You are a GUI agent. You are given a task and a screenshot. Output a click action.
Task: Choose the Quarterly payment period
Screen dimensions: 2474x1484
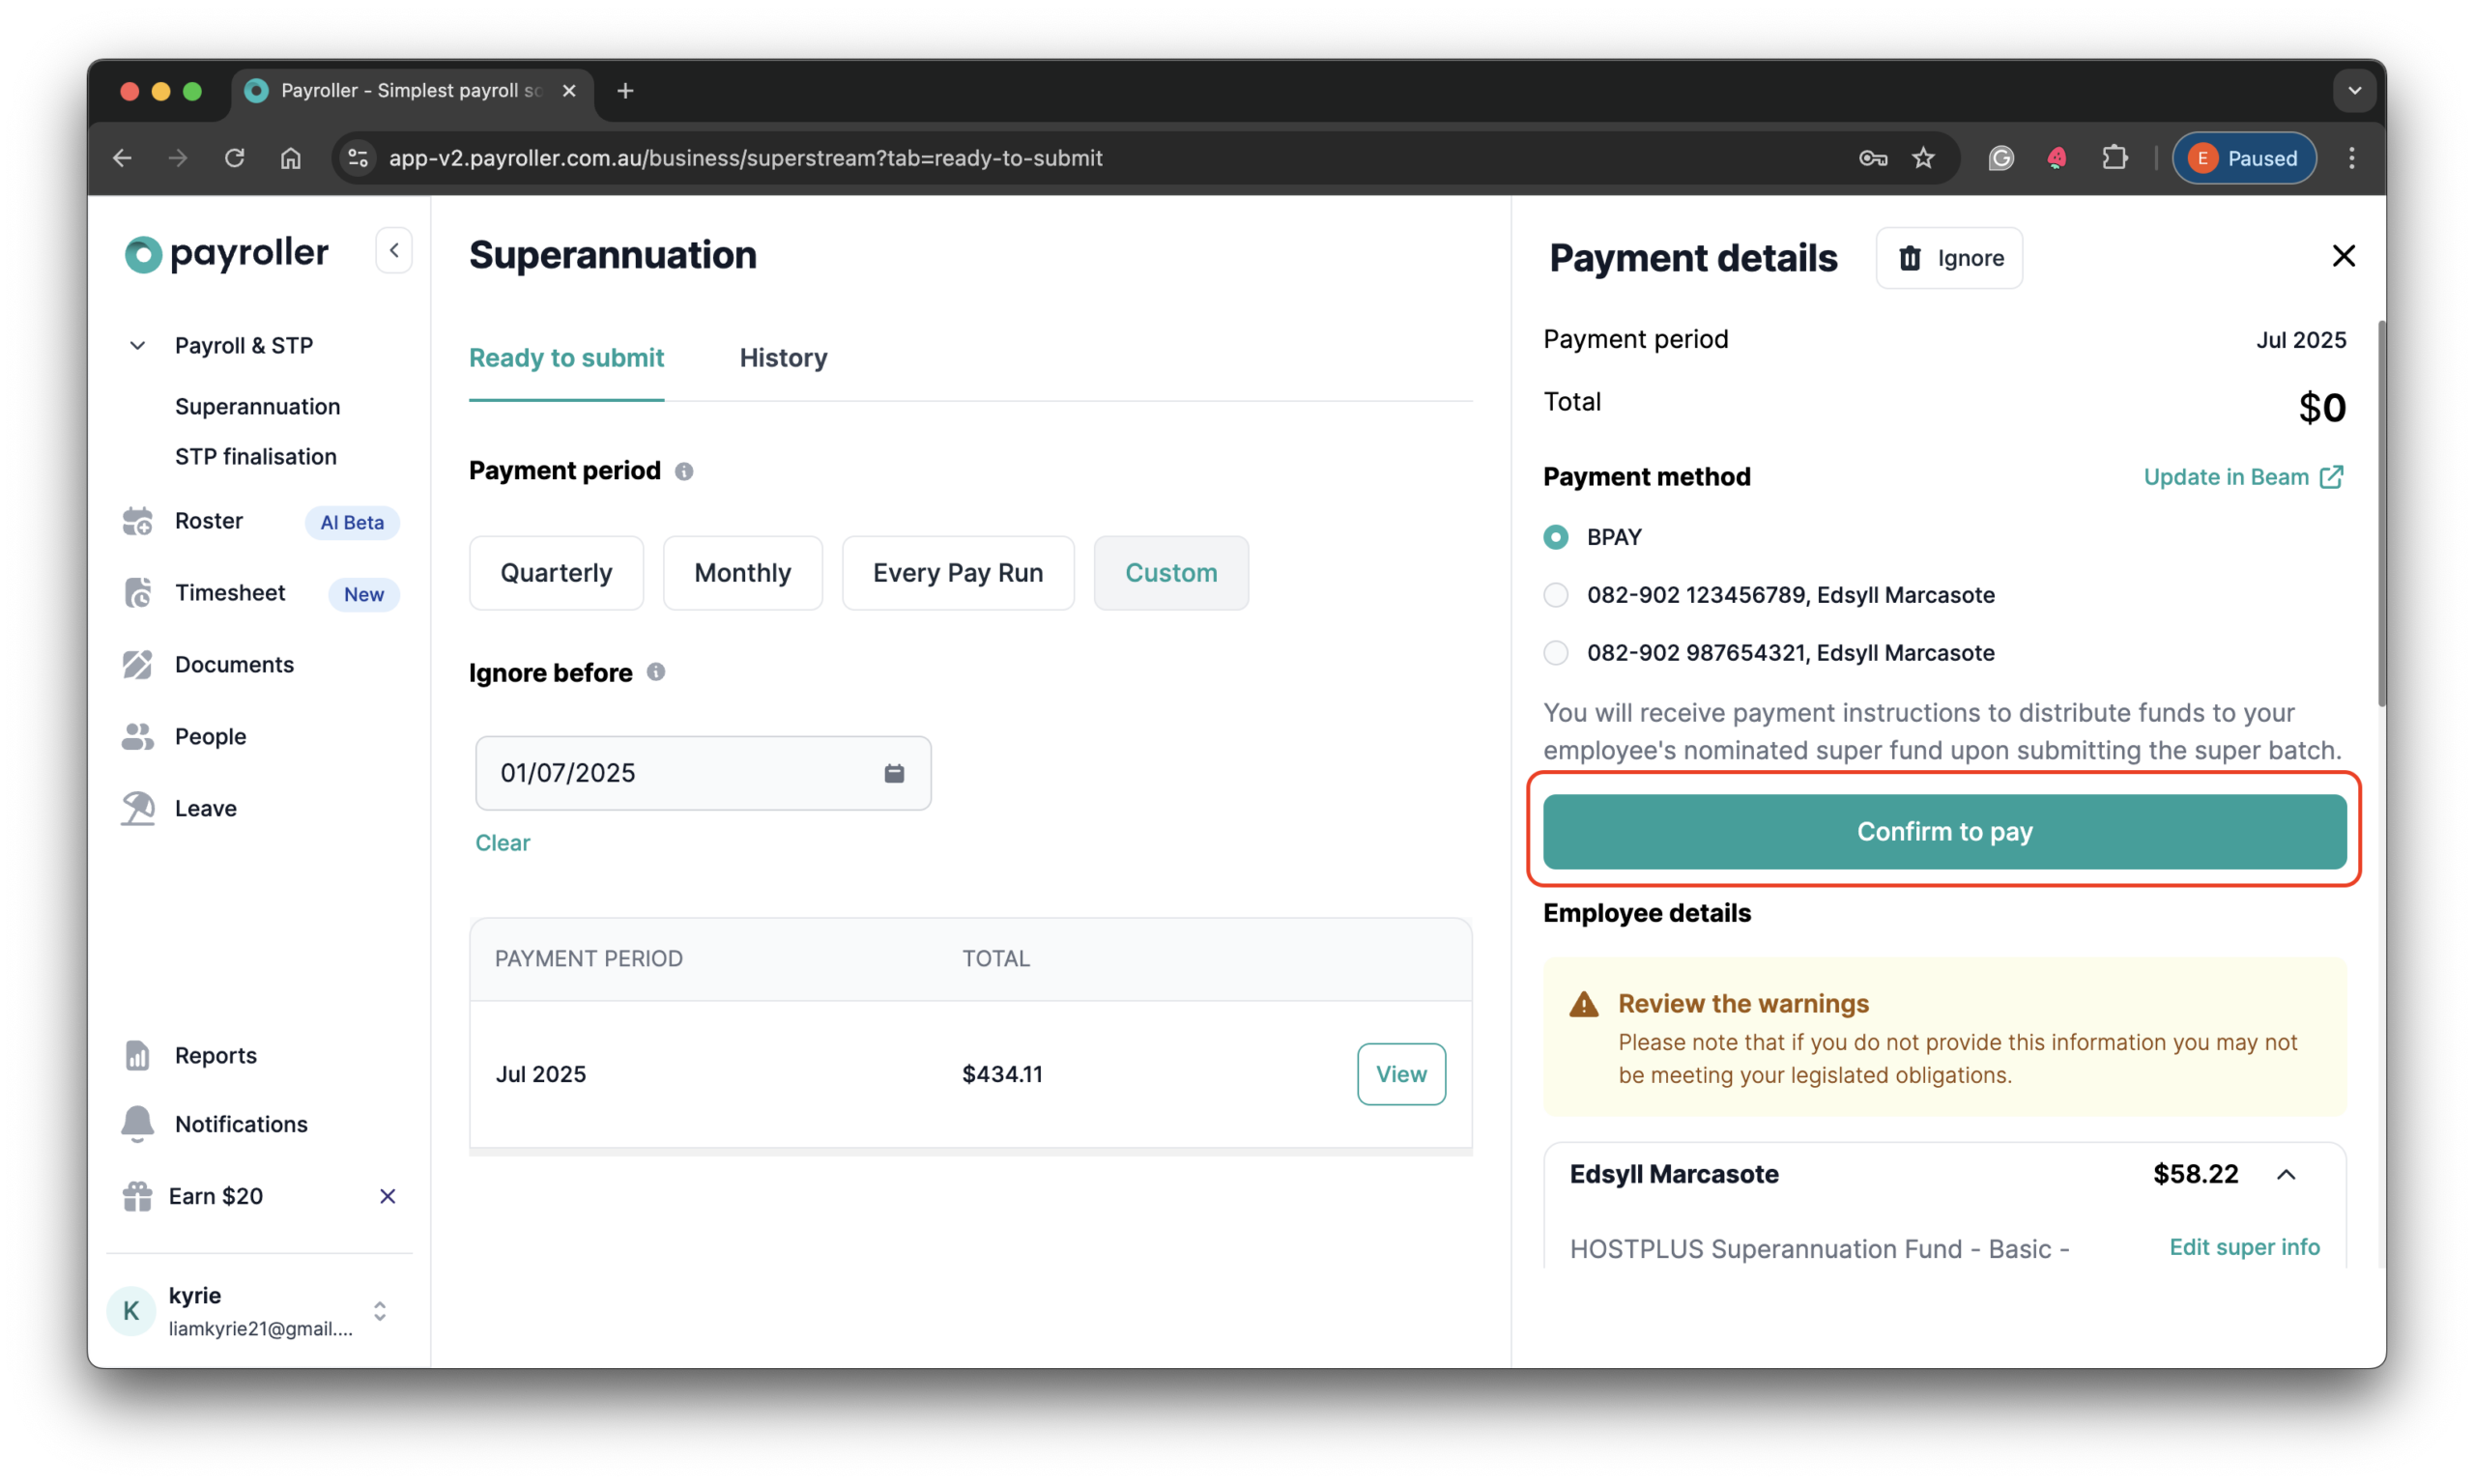click(556, 573)
